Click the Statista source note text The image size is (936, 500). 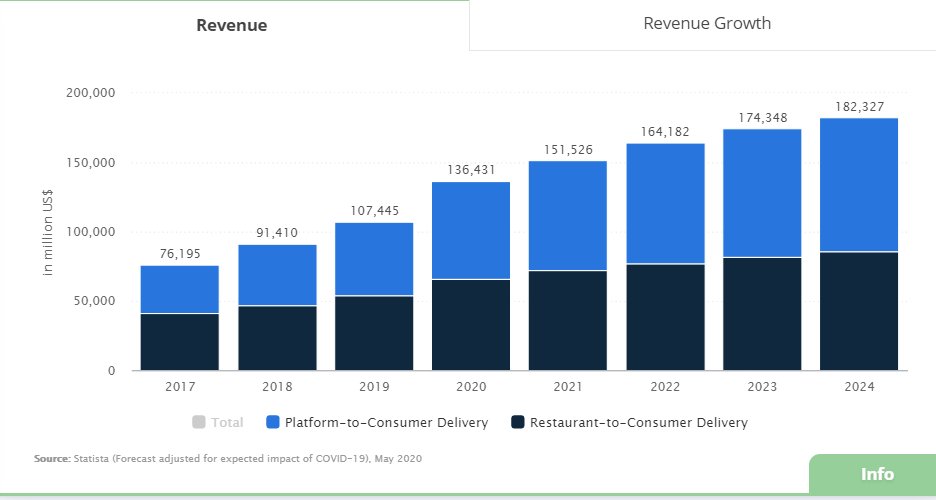(x=228, y=459)
